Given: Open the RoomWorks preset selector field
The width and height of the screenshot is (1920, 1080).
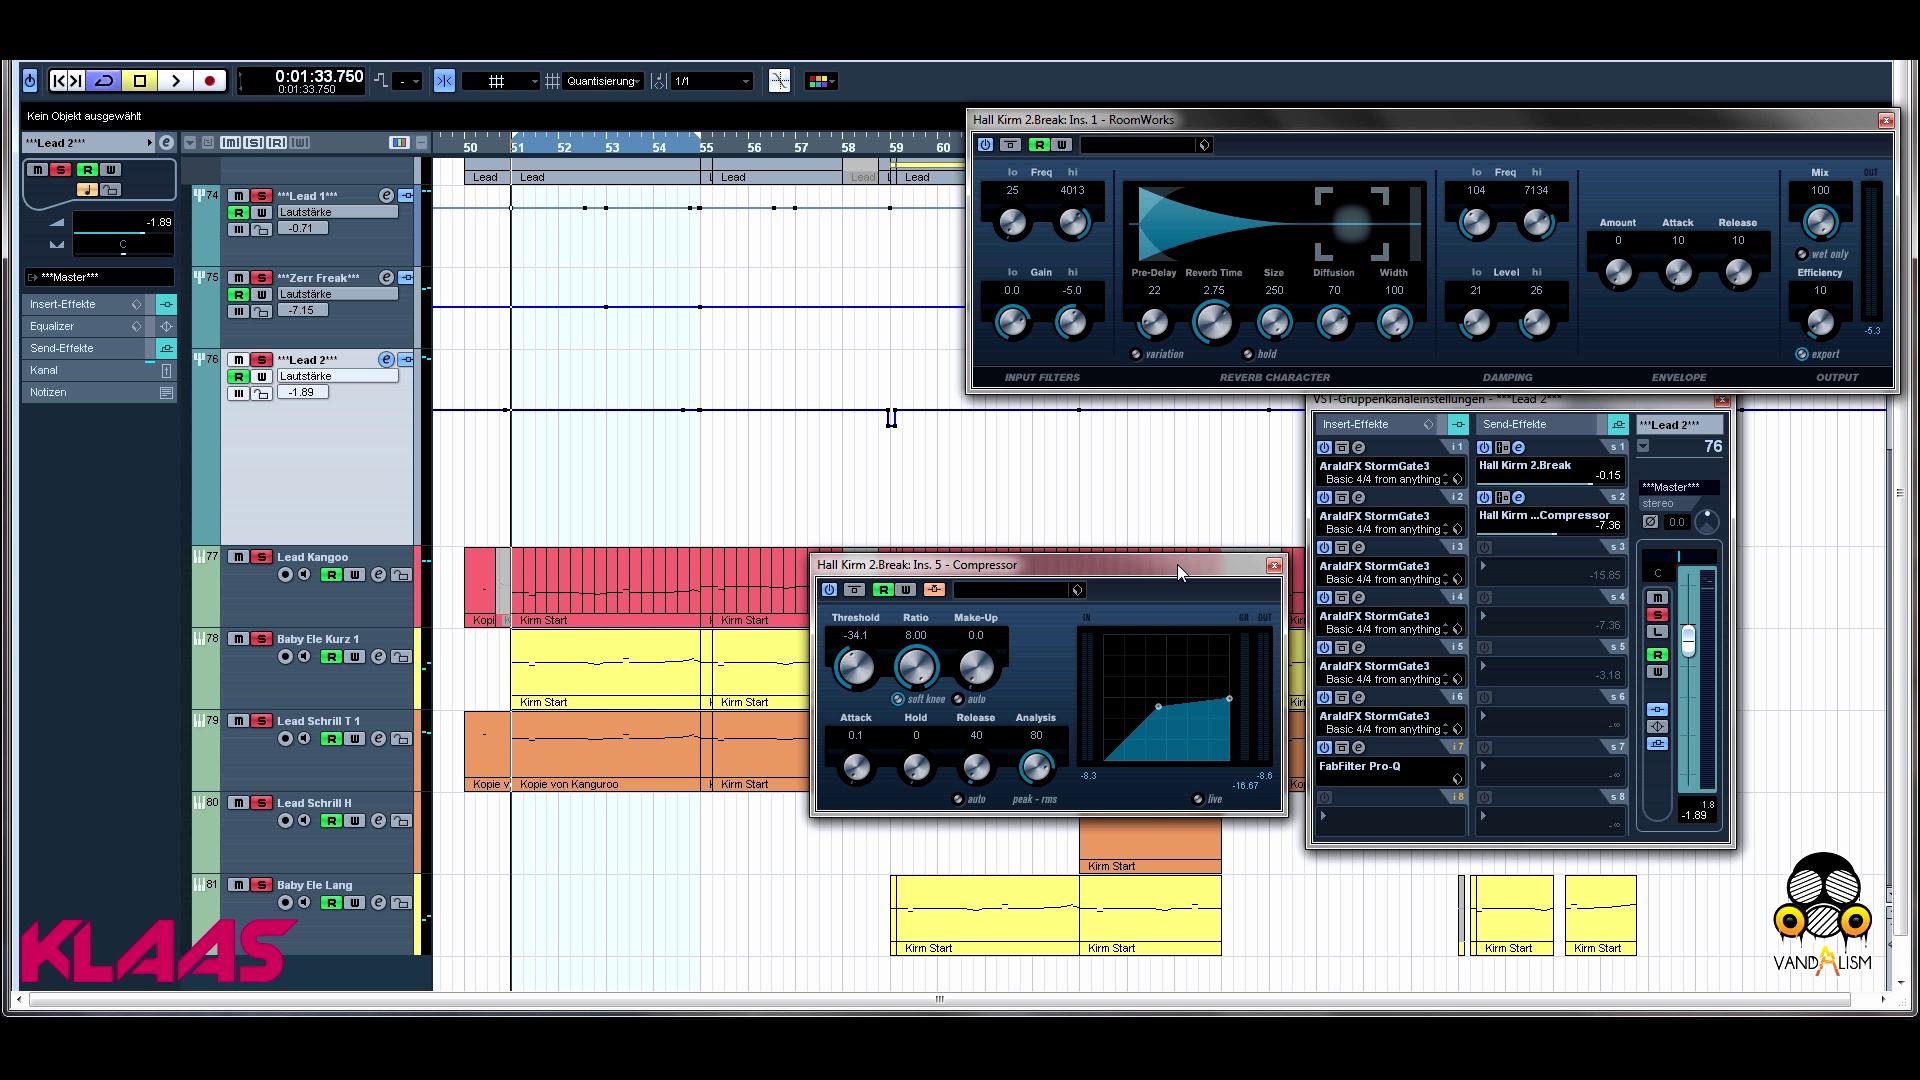Looking at the screenshot, I should pyautogui.click(x=1146, y=145).
